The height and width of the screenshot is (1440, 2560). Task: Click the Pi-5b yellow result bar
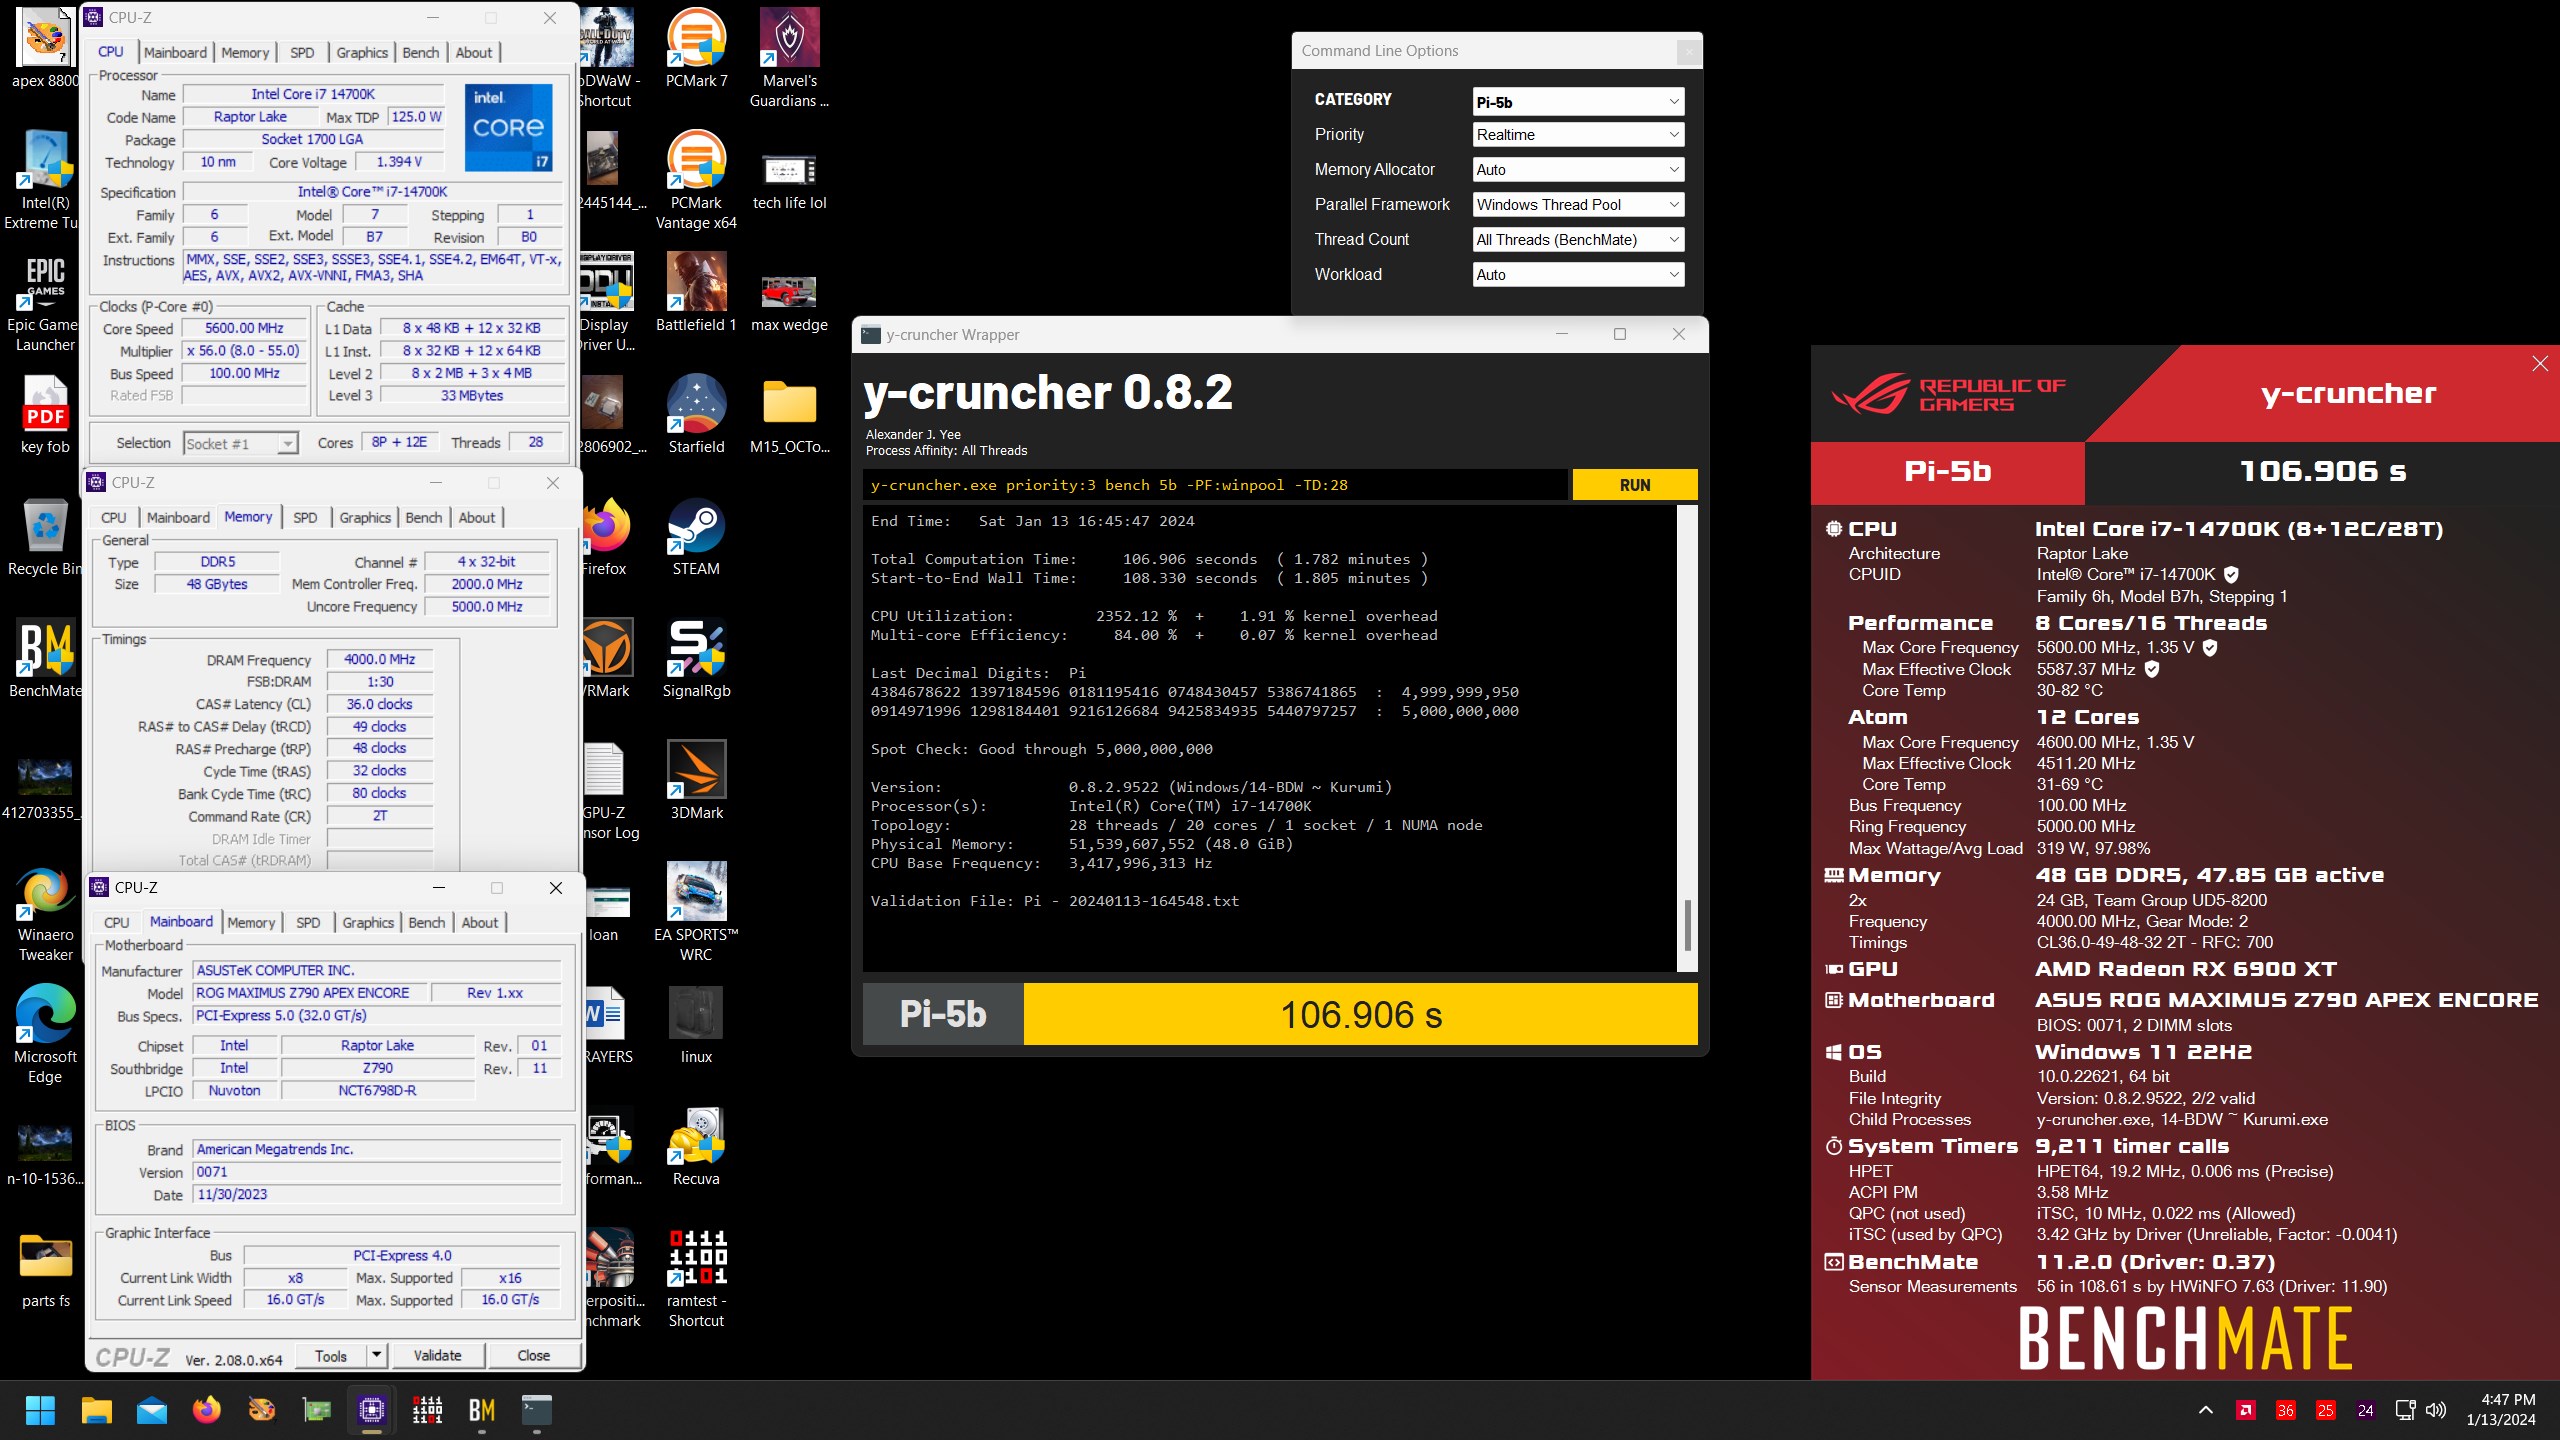click(x=1361, y=1014)
